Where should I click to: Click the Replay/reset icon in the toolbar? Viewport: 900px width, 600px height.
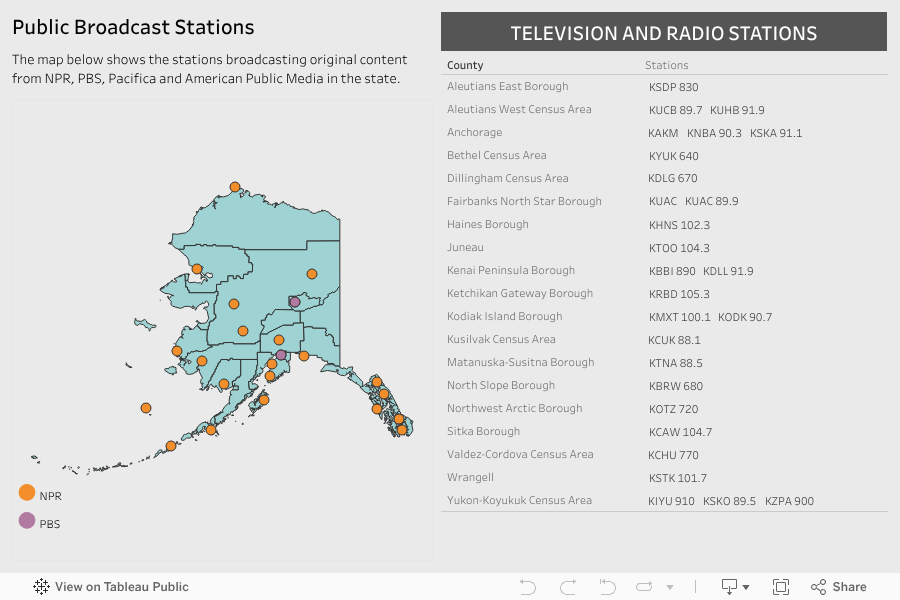click(605, 586)
